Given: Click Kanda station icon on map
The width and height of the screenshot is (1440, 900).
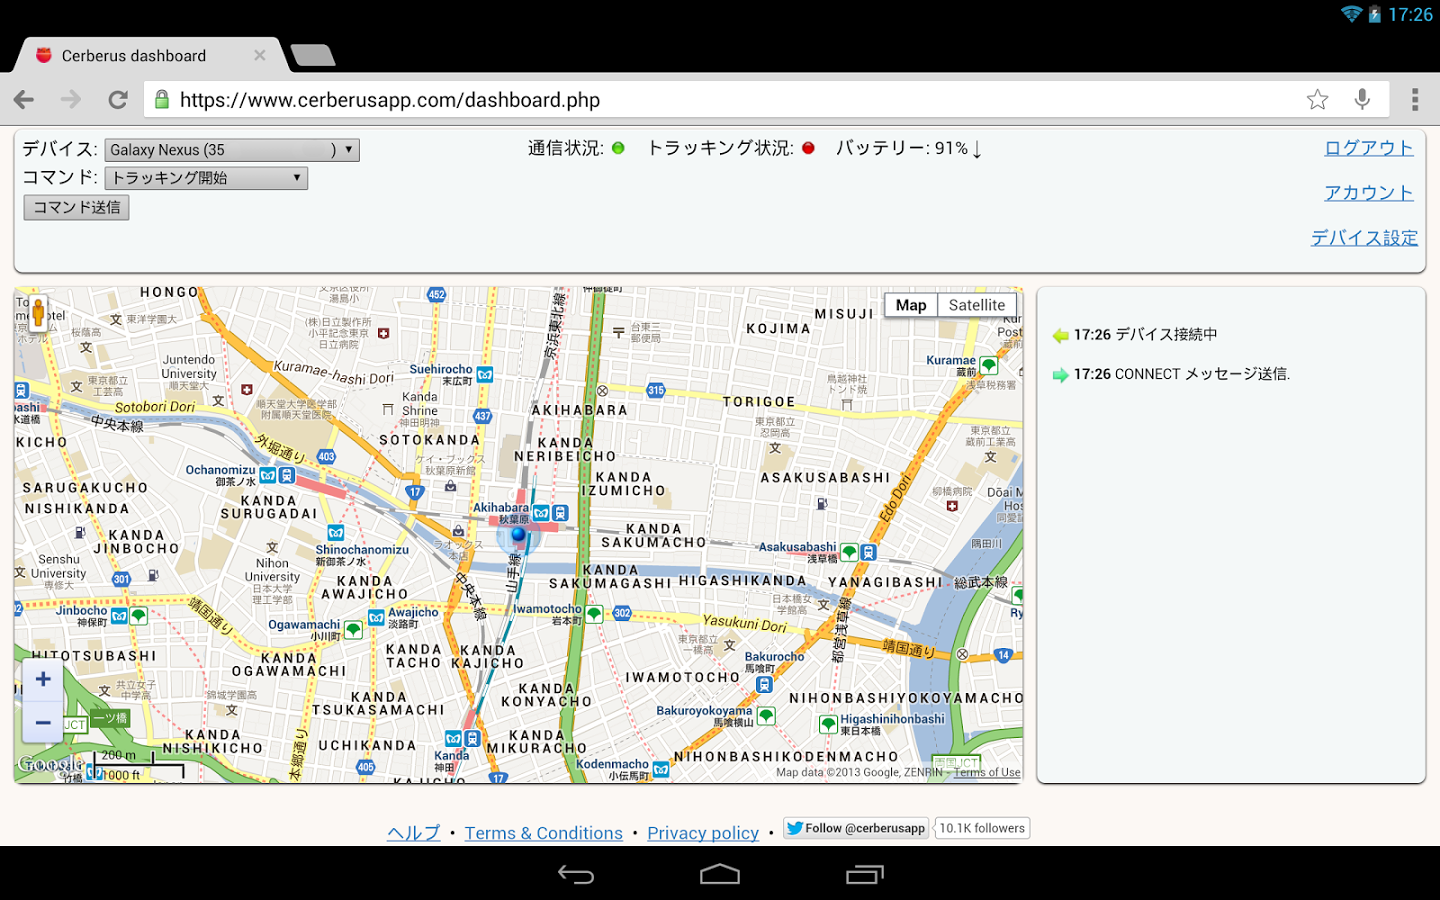Looking at the screenshot, I should [x=462, y=739].
